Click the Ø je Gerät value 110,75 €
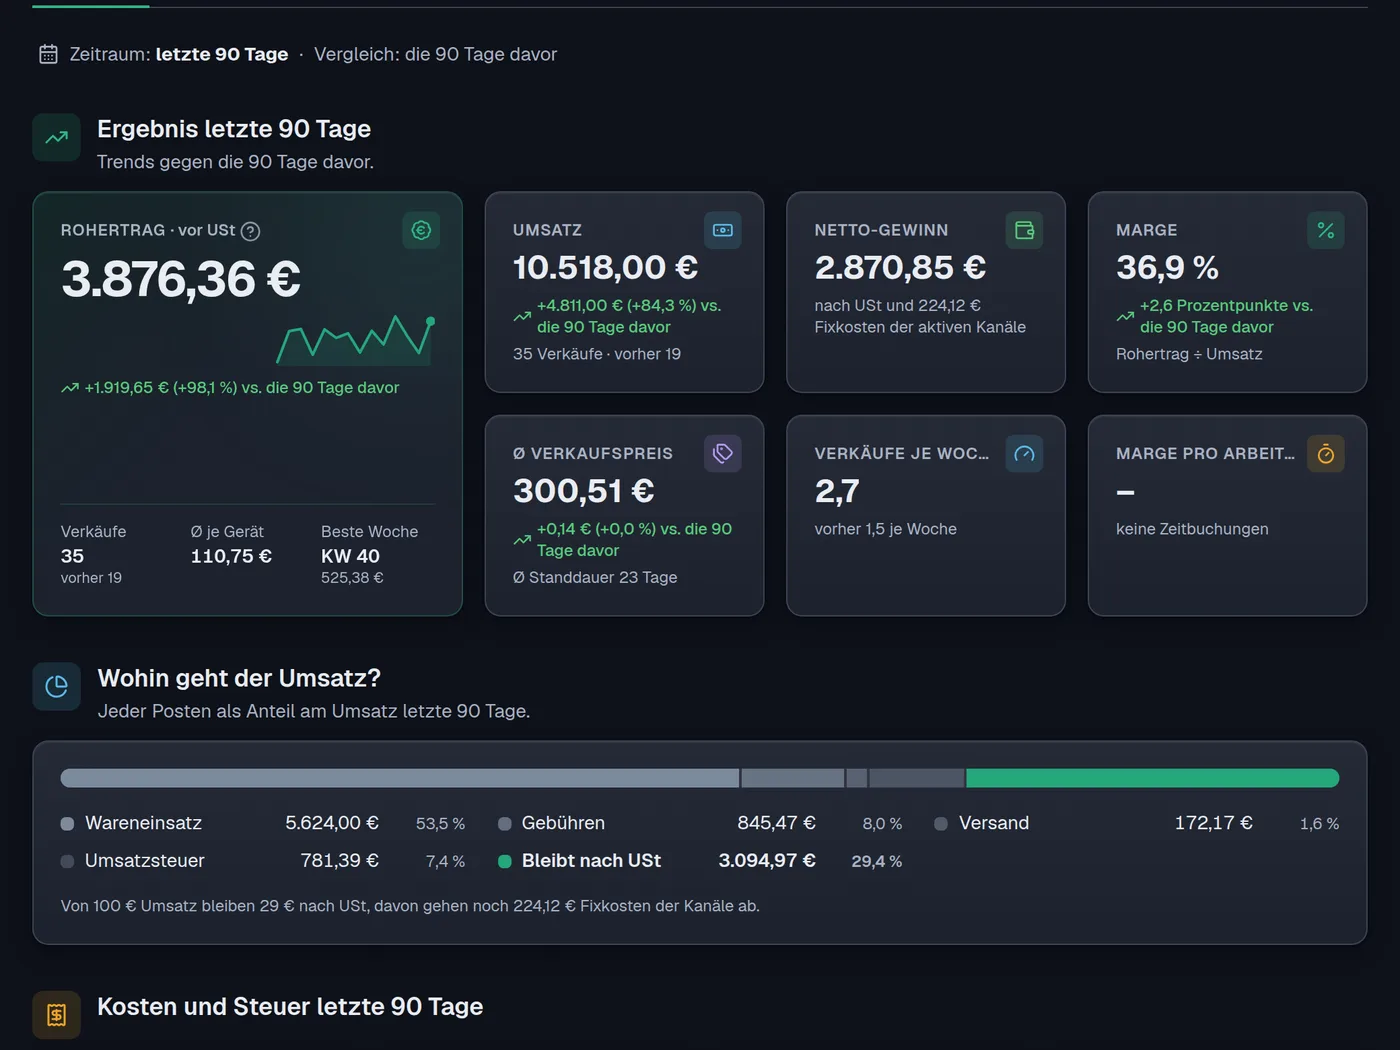1400x1050 pixels. (231, 556)
